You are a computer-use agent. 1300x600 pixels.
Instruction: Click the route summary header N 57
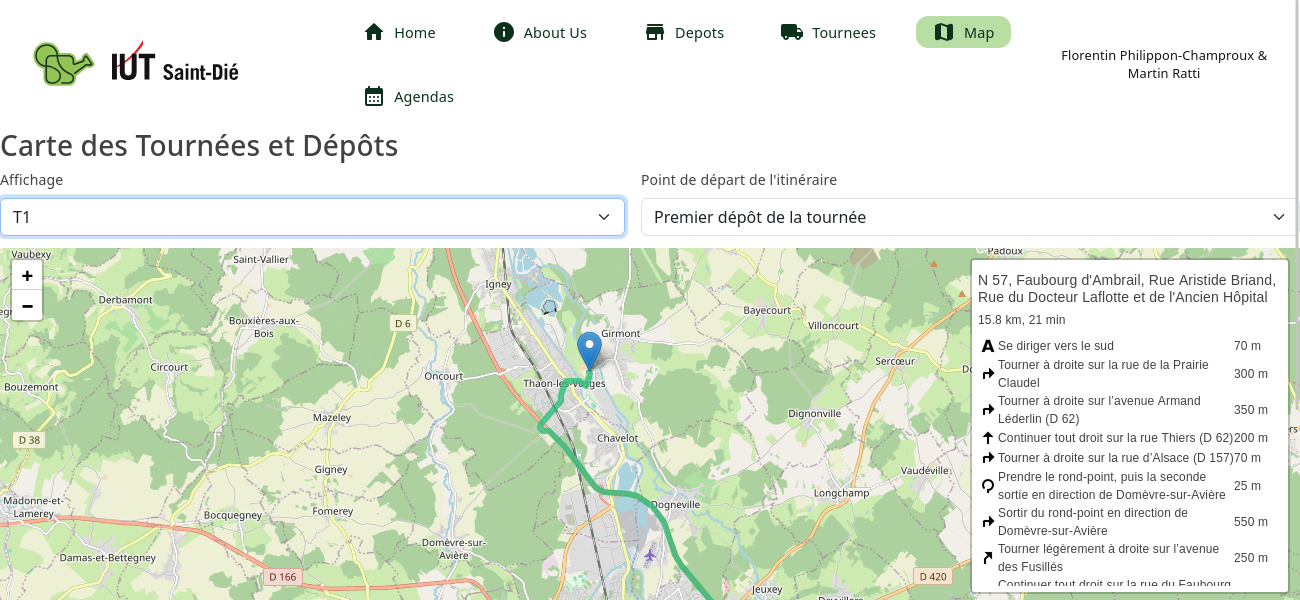(x=1127, y=289)
